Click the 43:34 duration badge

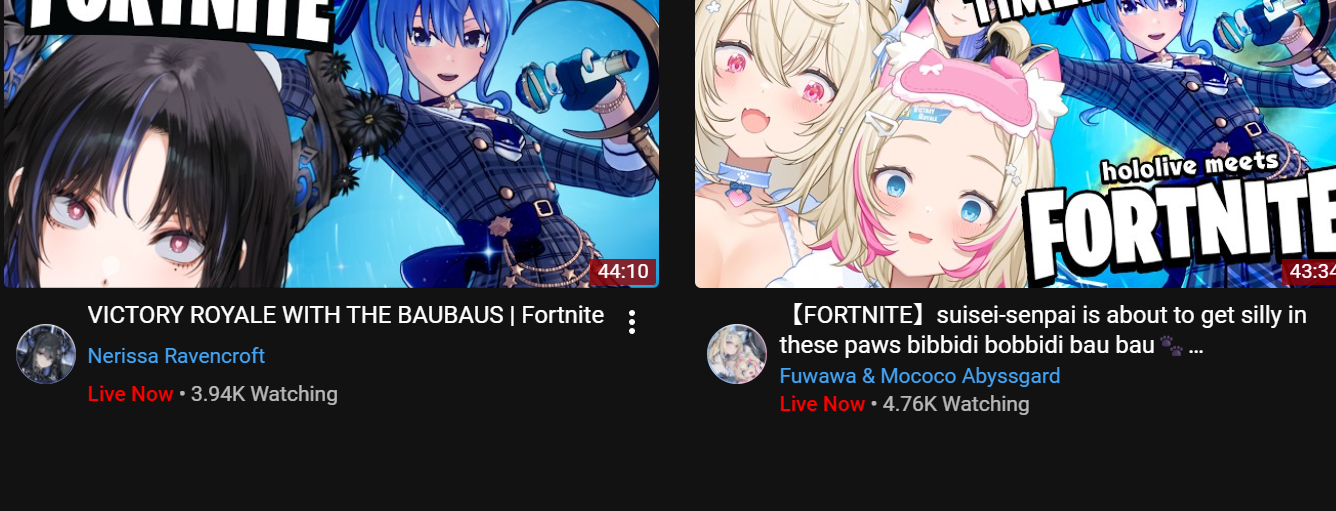click(x=1309, y=272)
